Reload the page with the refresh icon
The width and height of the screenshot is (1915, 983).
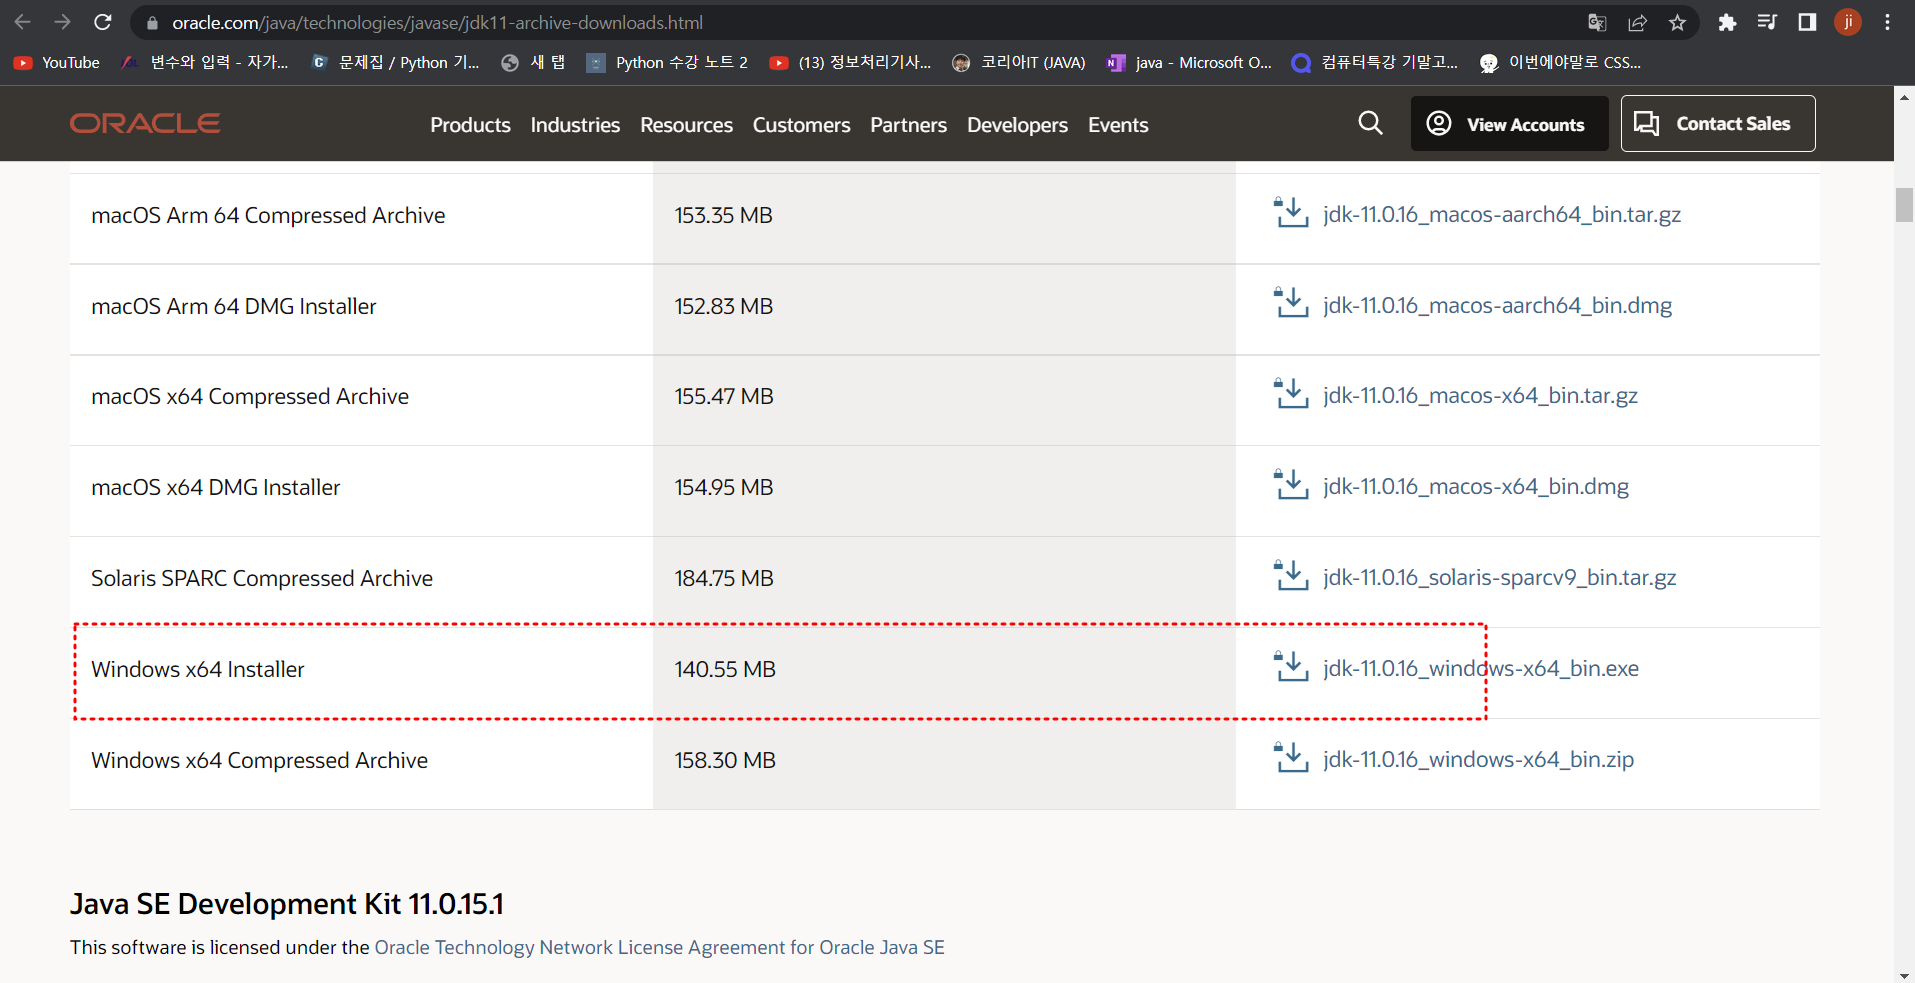click(x=102, y=22)
